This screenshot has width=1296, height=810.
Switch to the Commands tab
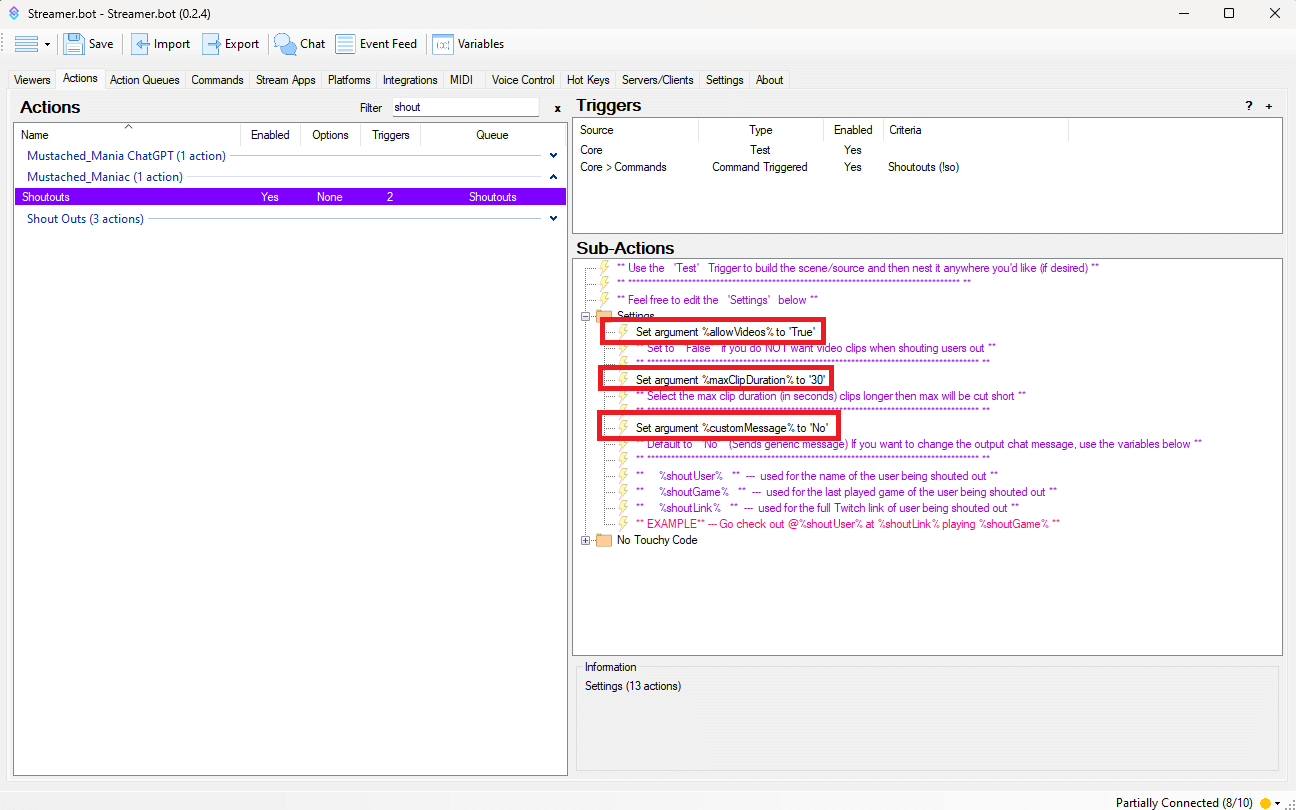click(x=217, y=80)
